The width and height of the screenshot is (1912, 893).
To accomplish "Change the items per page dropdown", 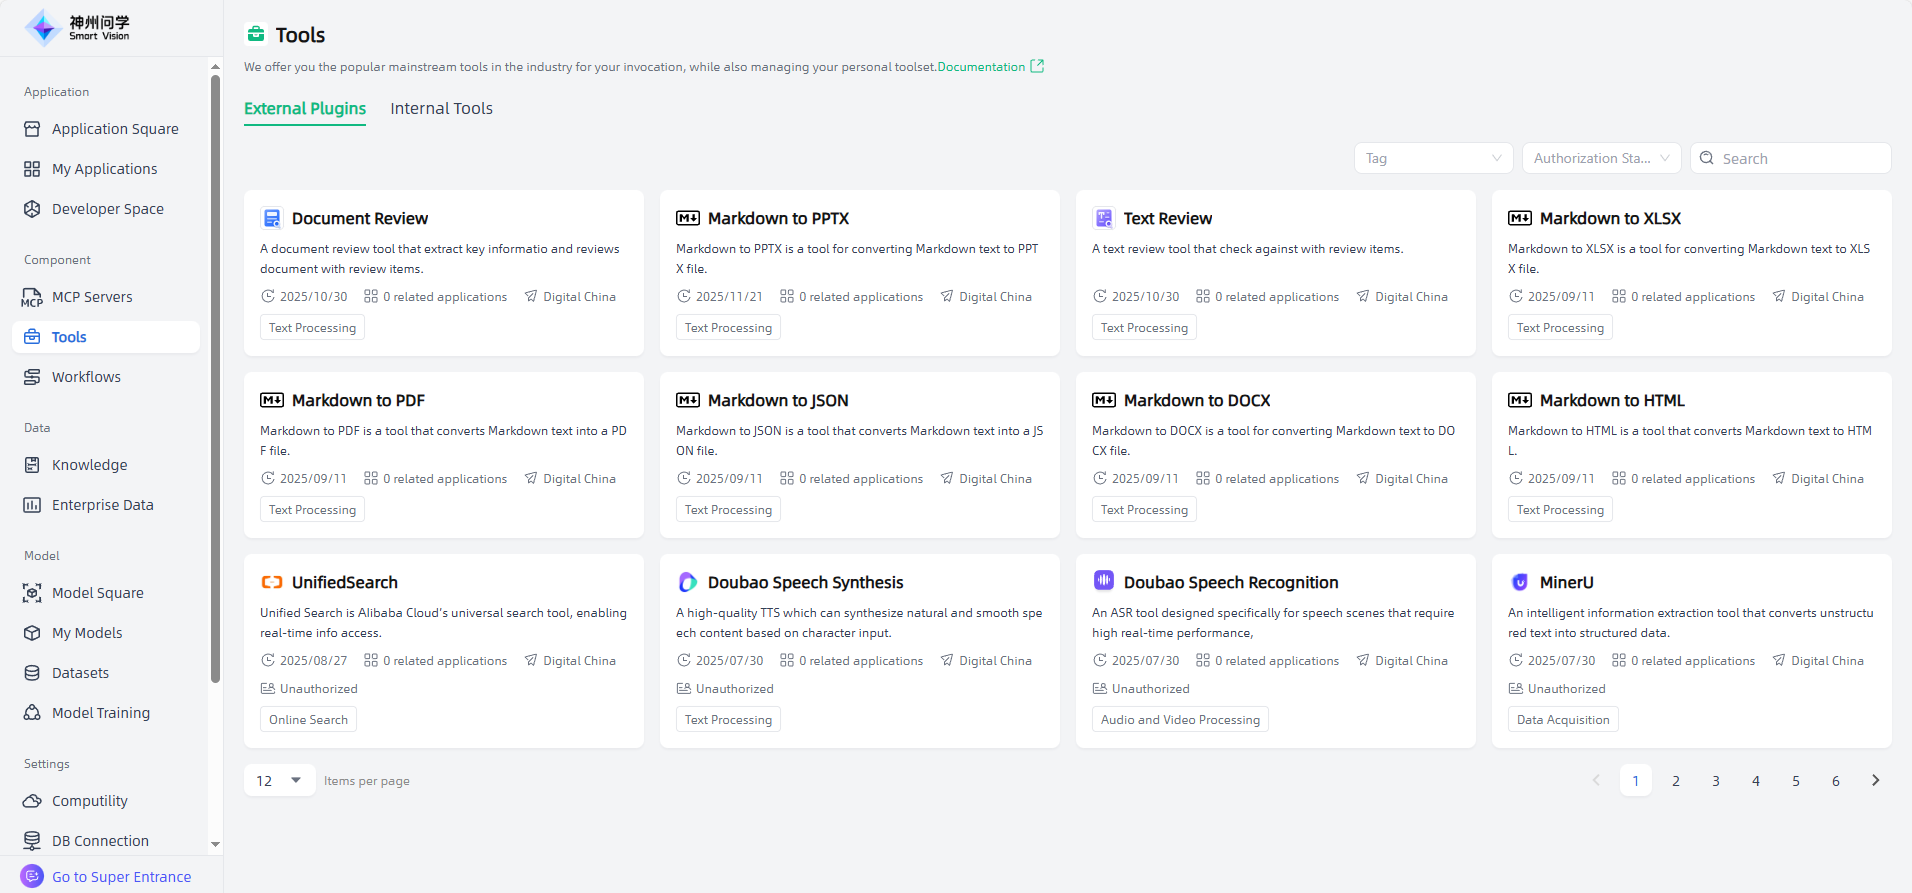I will coord(279,780).
